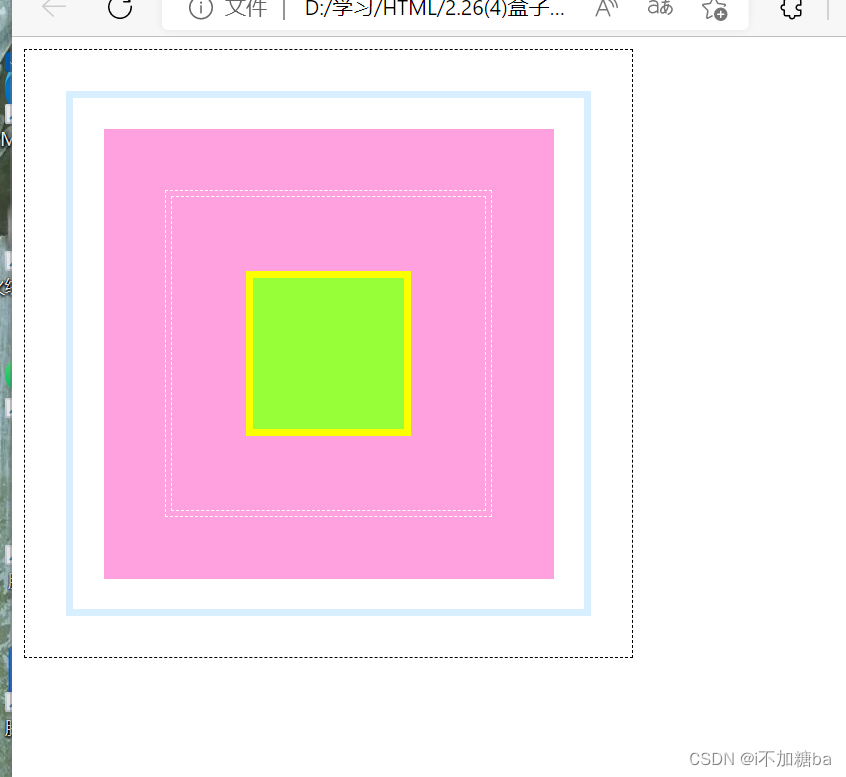The image size is (846, 777).
Task: Add page to favorites star icon
Action: pos(714,9)
